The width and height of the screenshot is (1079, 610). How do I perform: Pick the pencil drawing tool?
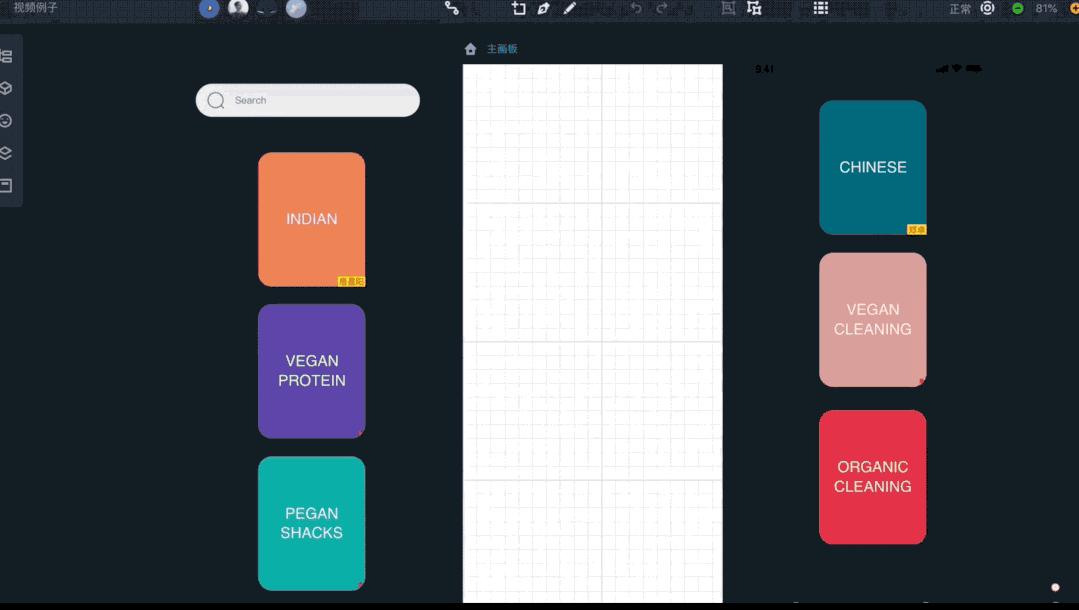[569, 8]
